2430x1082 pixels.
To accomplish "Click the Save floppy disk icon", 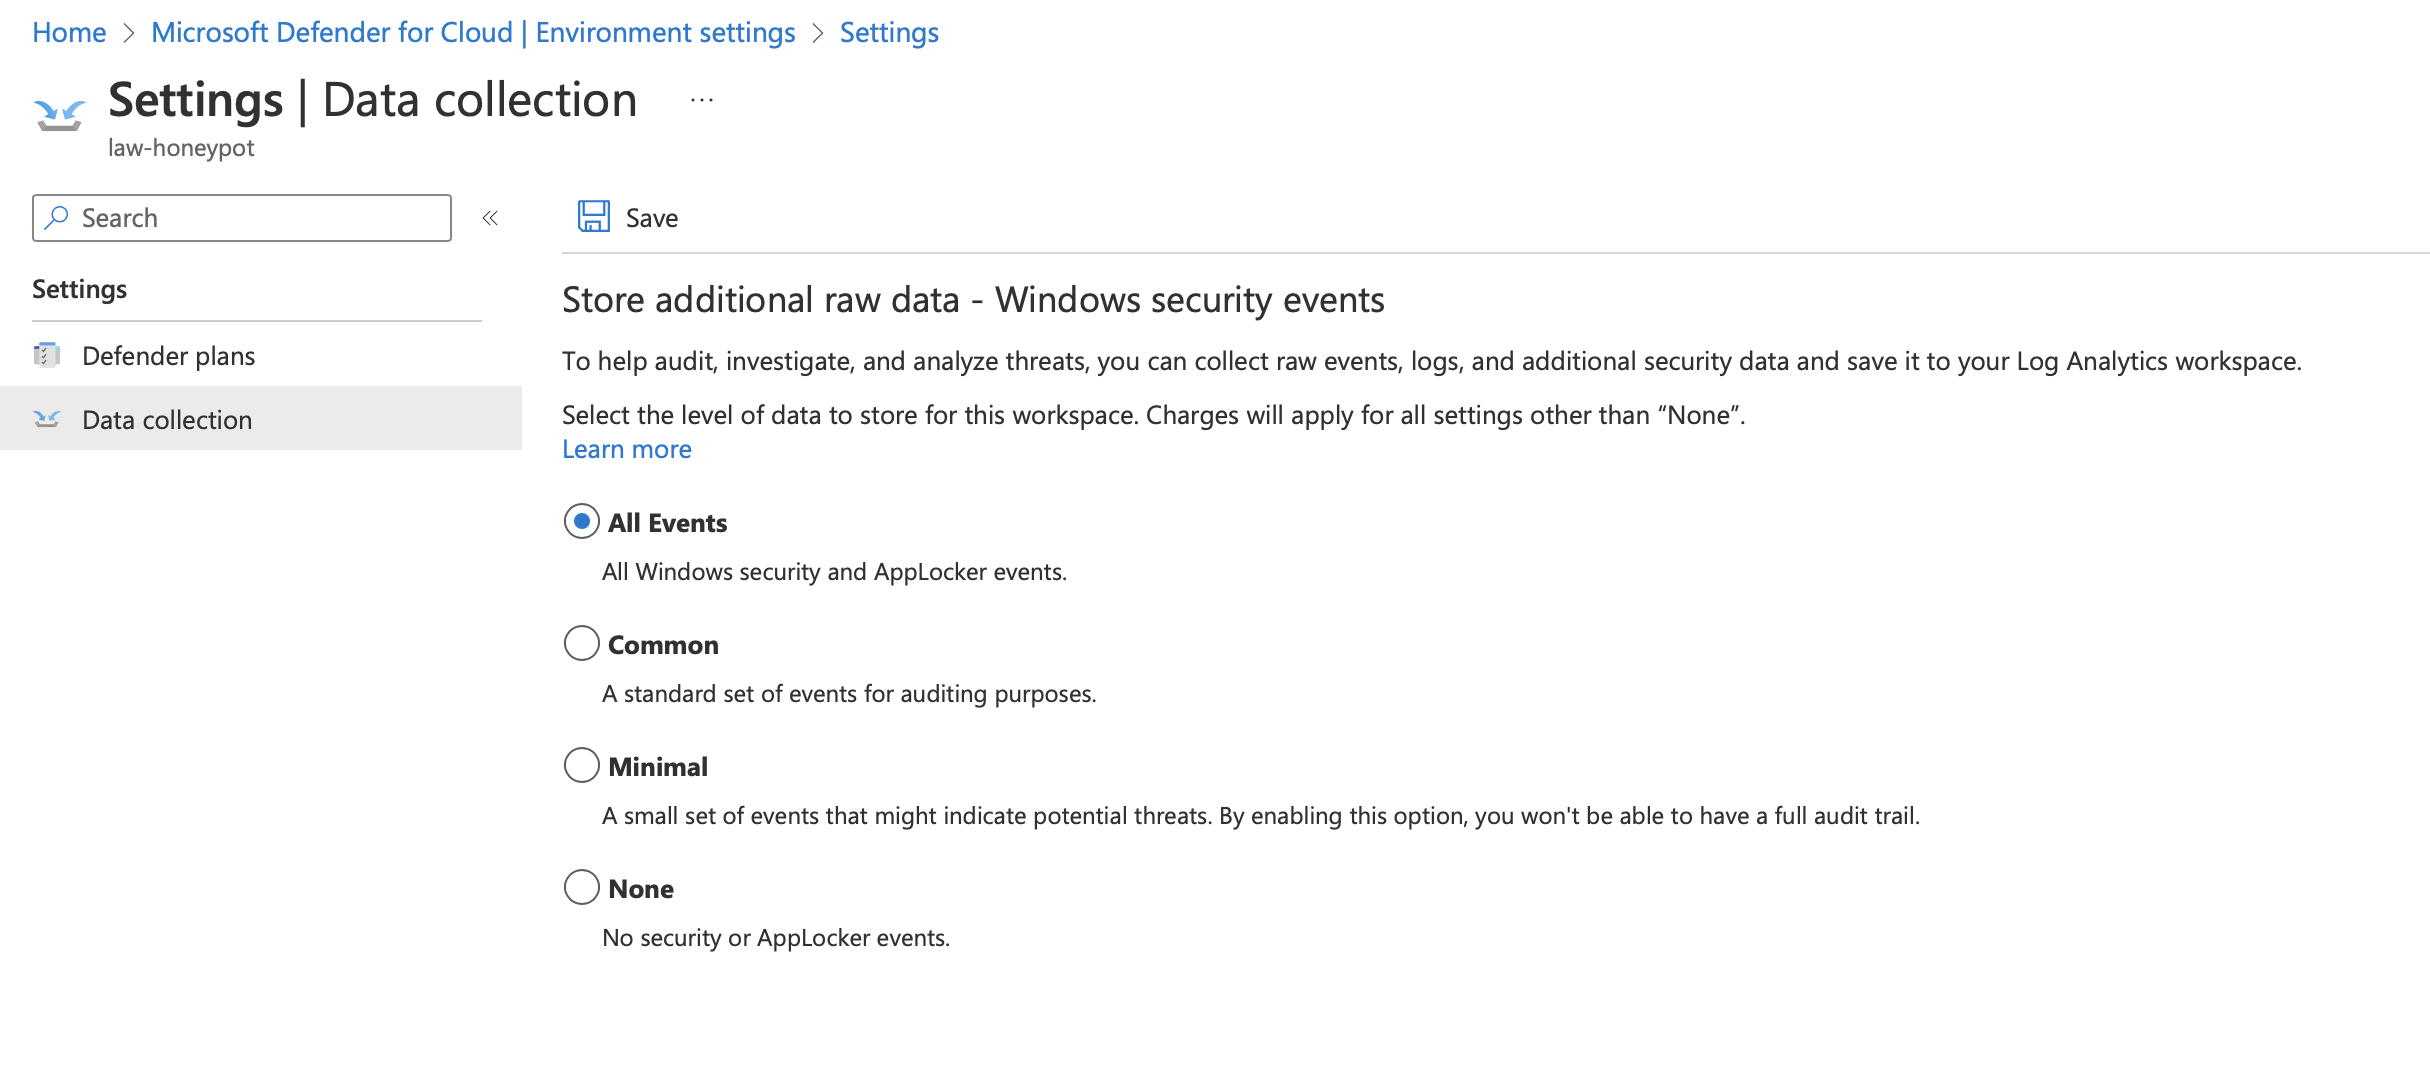I will [594, 217].
